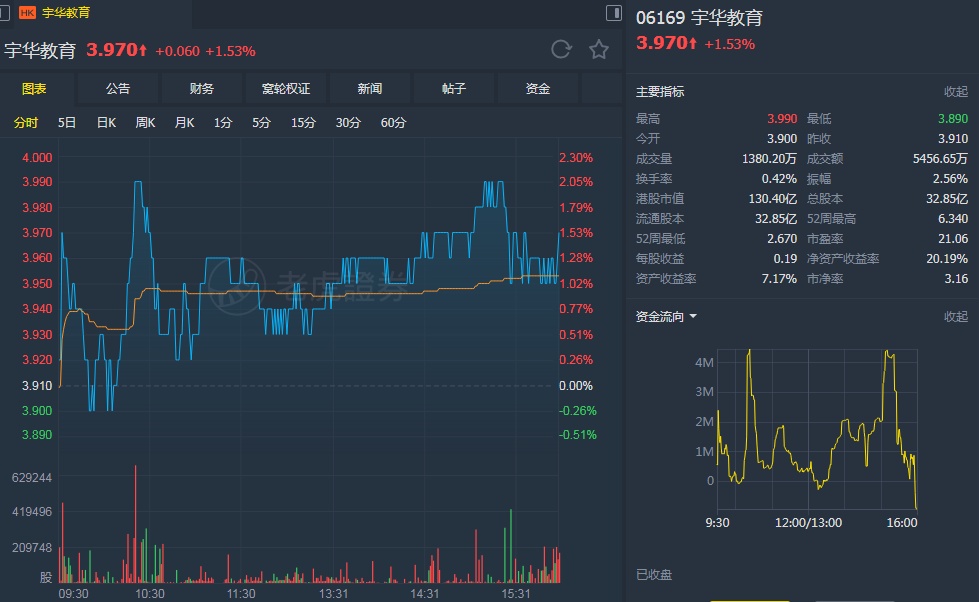
Task: Open the 新闻 tab
Action: coord(370,89)
